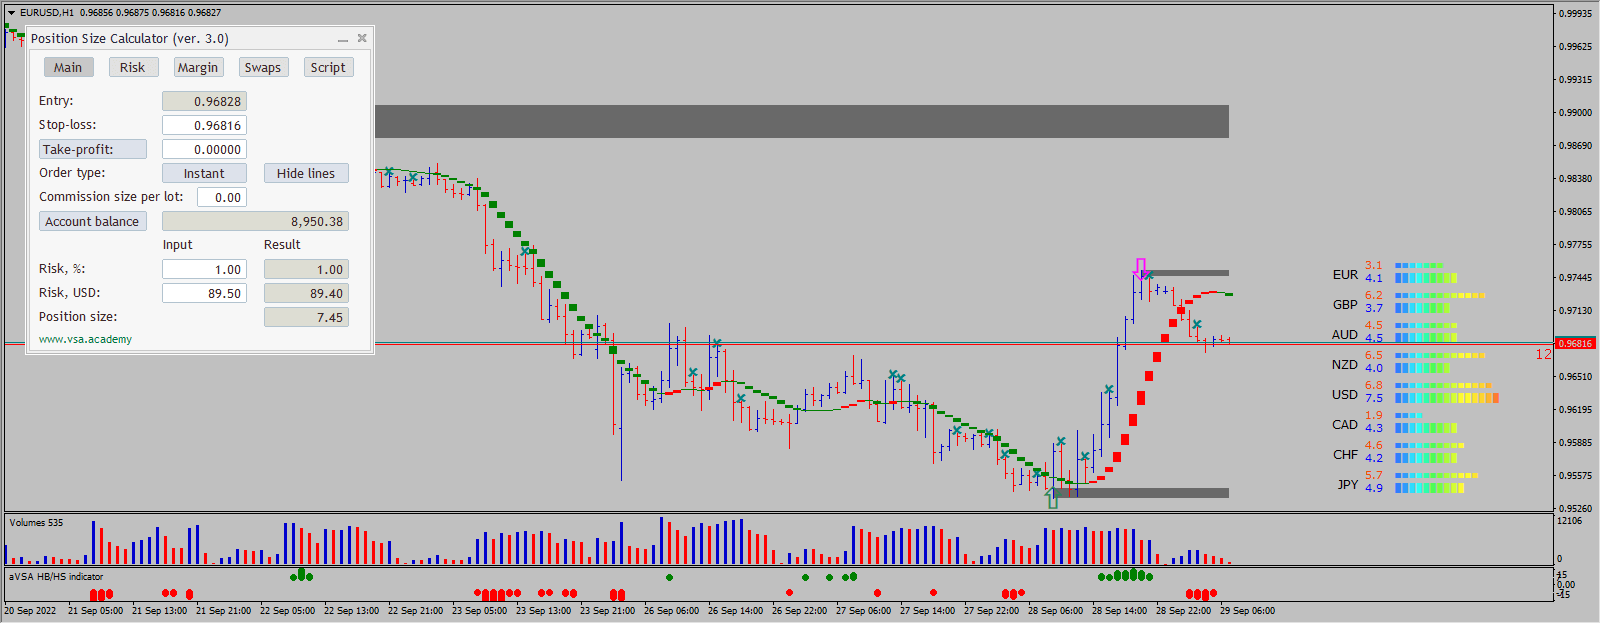Switch to the Main tab
Viewport: 1601px width, 624px height.
coord(68,67)
